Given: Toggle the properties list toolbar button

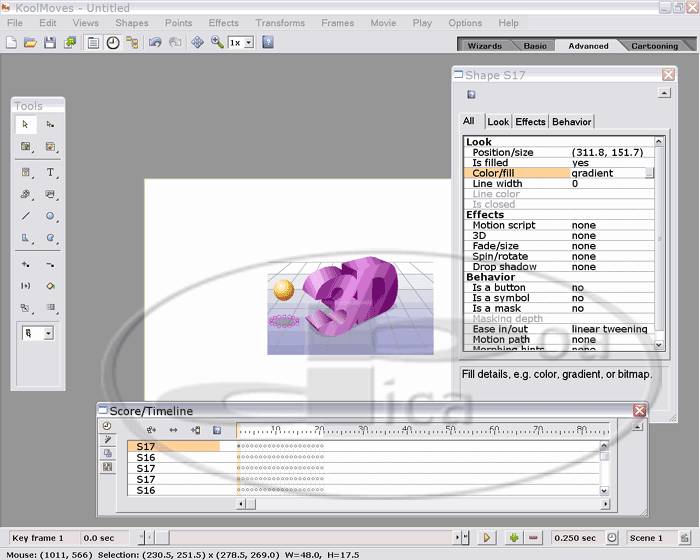Looking at the screenshot, I should (93, 43).
